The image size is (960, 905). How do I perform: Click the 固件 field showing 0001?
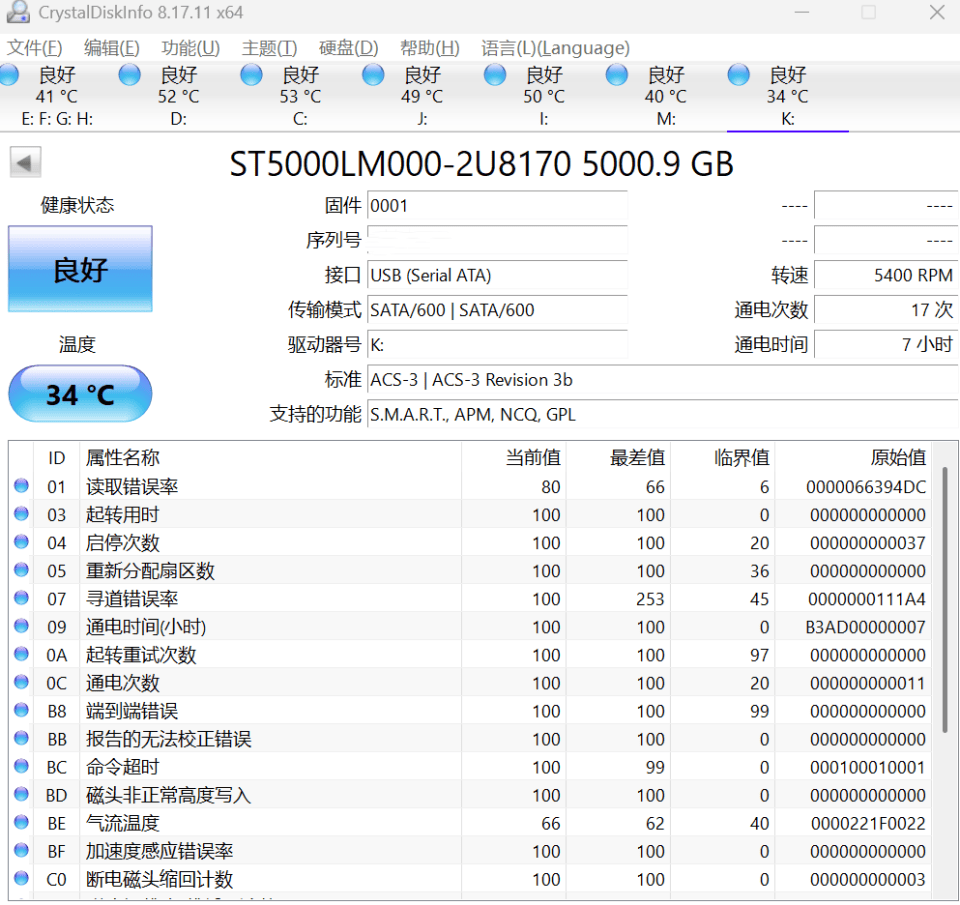[497, 206]
